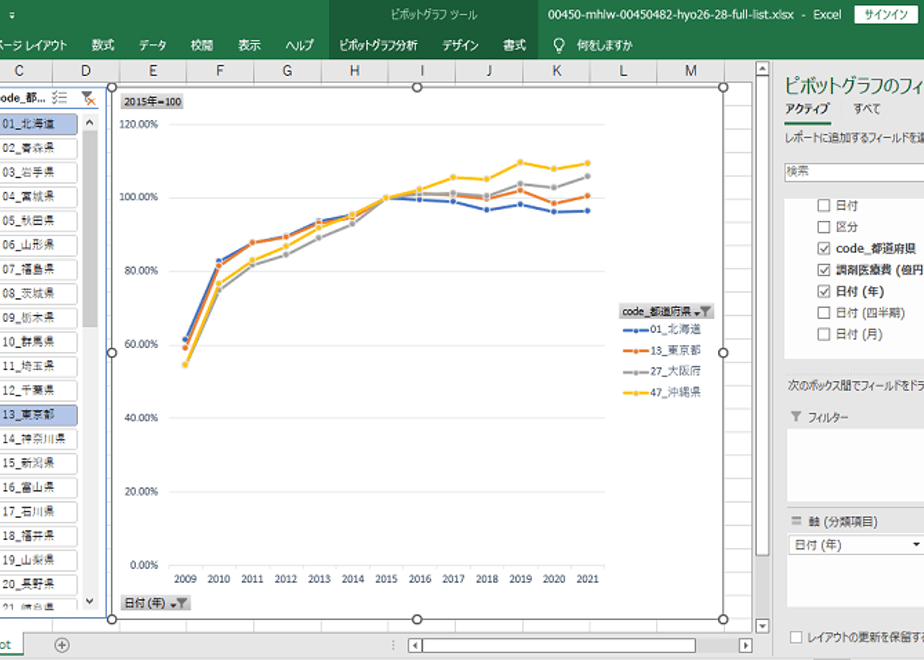
Task: Select column header F
Action: click(220, 71)
